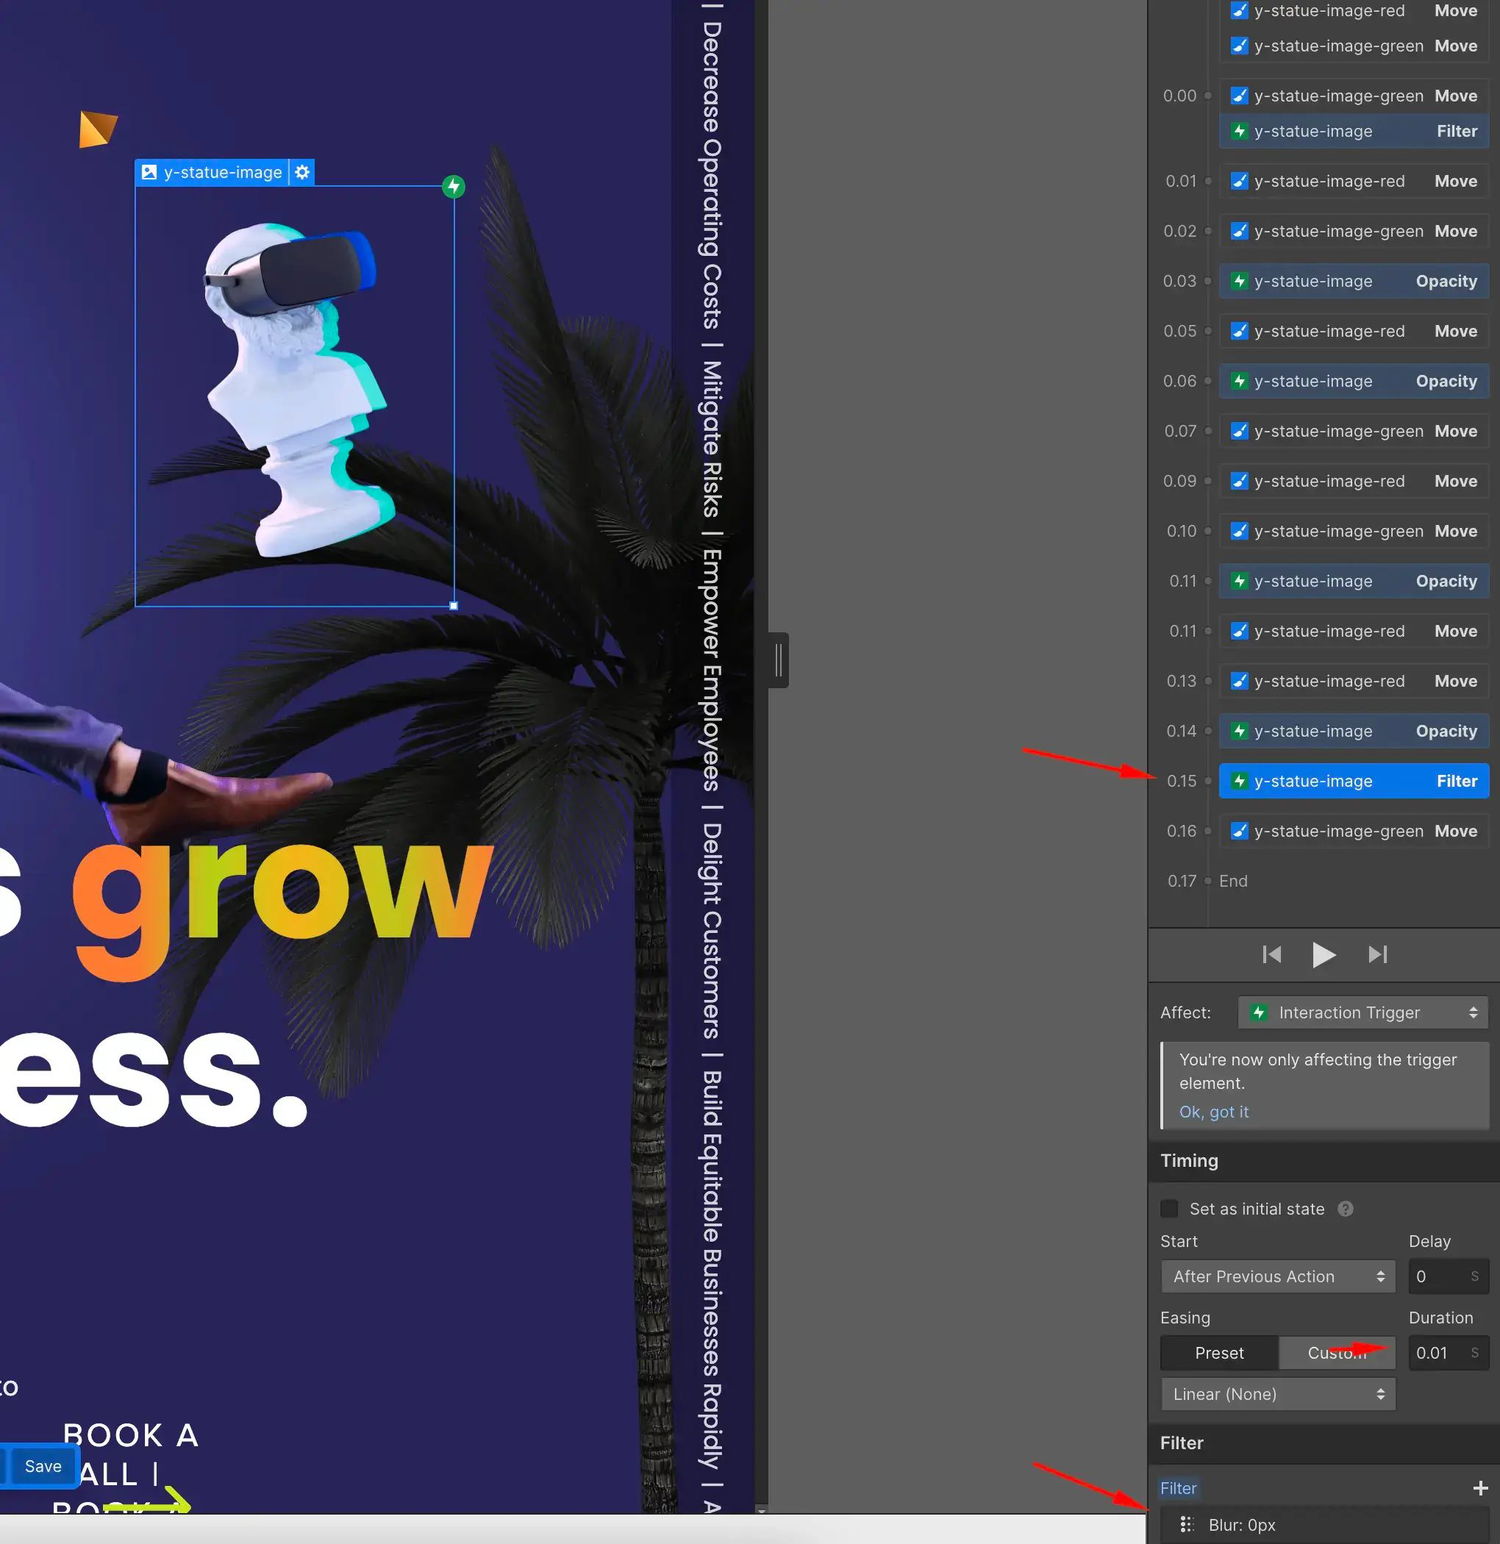Play the interaction animation preview
Image resolution: width=1500 pixels, height=1544 pixels.
click(x=1323, y=955)
